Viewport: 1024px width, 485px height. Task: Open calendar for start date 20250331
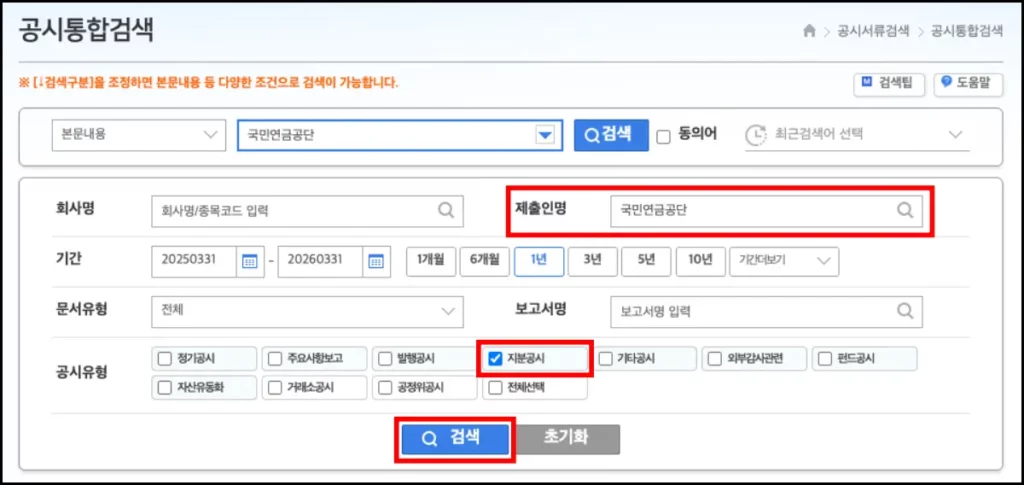[249, 260]
